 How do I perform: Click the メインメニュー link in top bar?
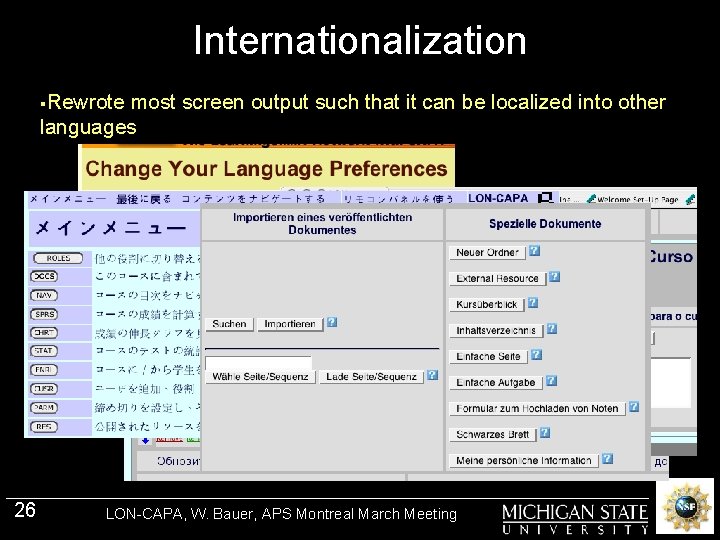coord(68,199)
